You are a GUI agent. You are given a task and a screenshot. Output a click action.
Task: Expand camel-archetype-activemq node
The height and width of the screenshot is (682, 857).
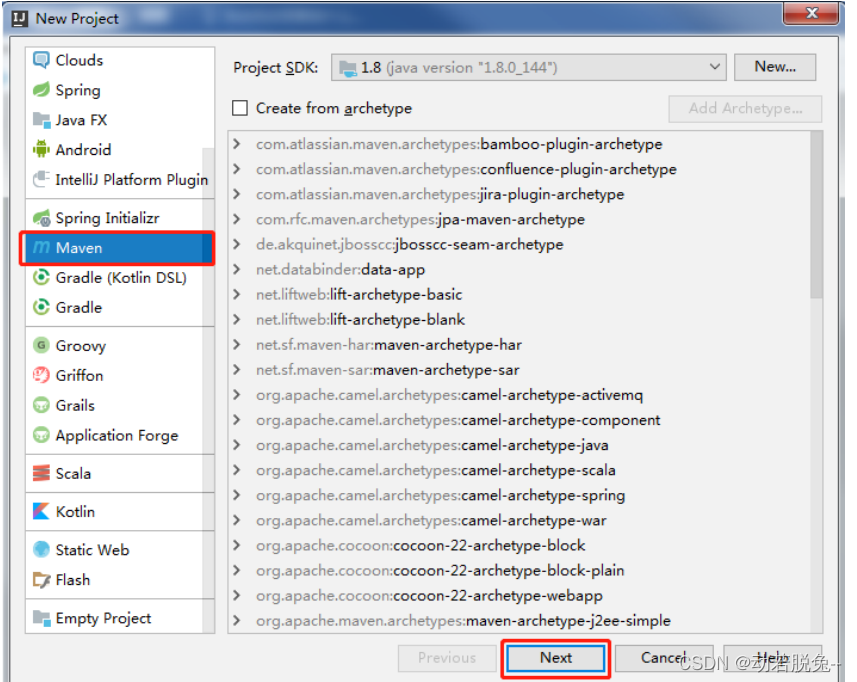(x=237, y=395)
